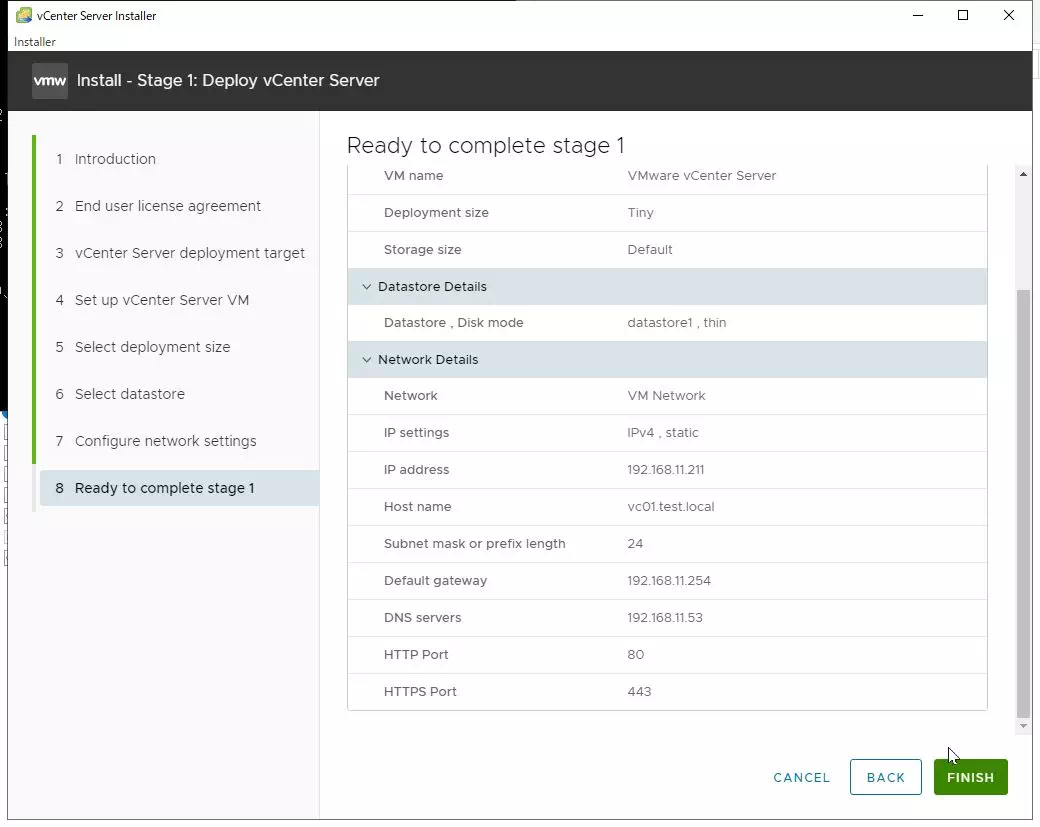Click the Subnet mask or prefix length label
This screenshot has height=827, width=1040.
tap(474, 544)
